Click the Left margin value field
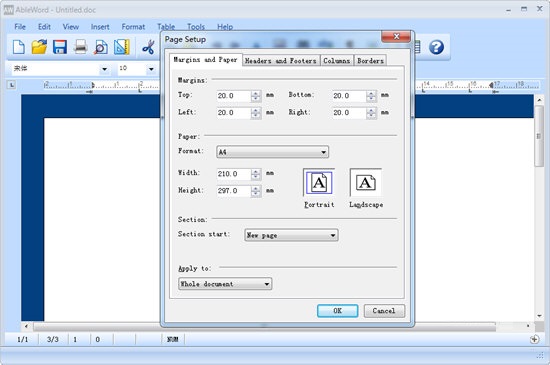The height and width of the screenshot is (365, 550). point(234,113)
